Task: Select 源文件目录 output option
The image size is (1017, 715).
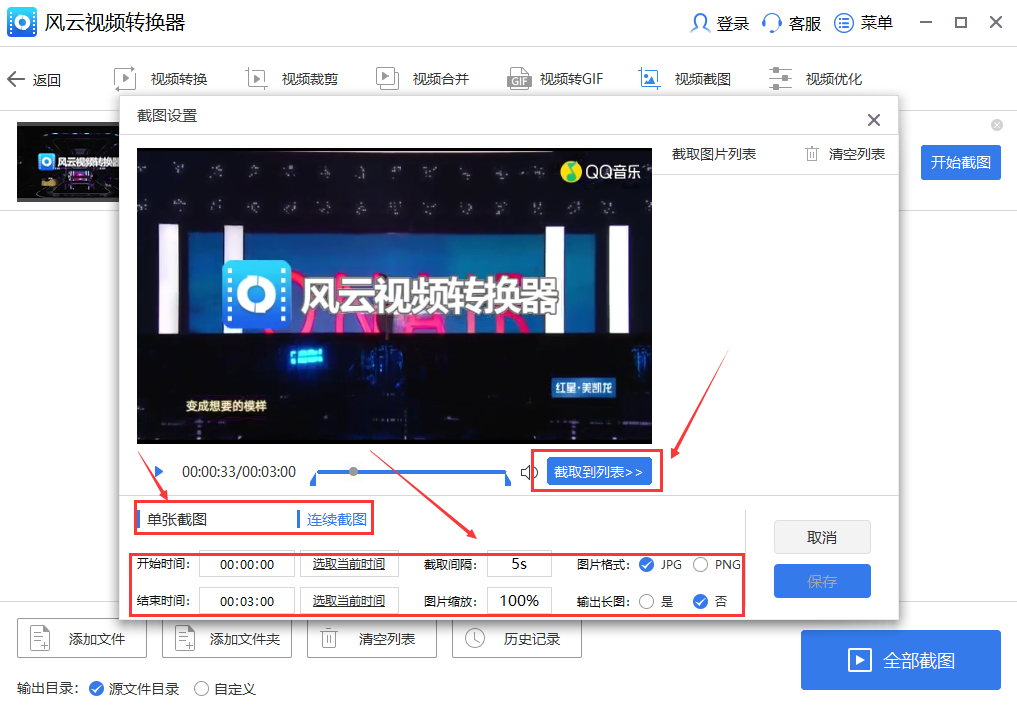Action: pos(97,689)
